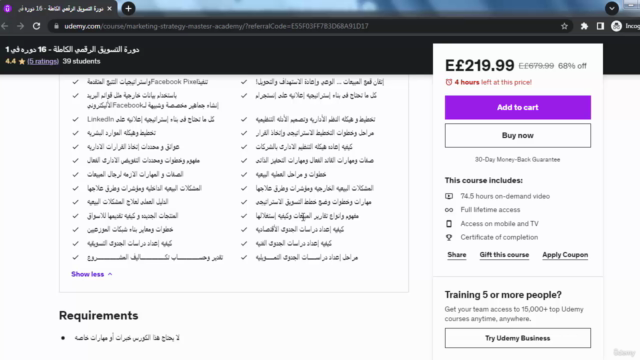640x360 pixels.
Task: Click Apply Coupon
Action: 565,255
